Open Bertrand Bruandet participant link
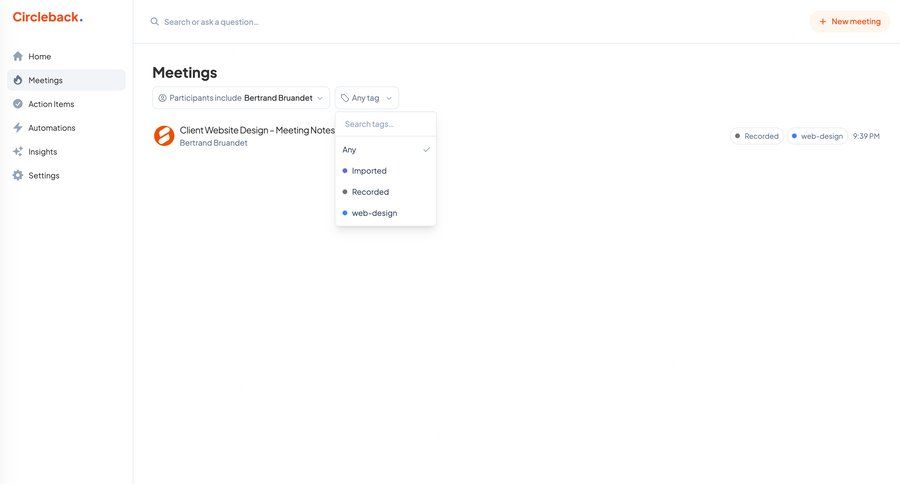The height and width of the screenshot is (484, 900). tap(213, 143)
